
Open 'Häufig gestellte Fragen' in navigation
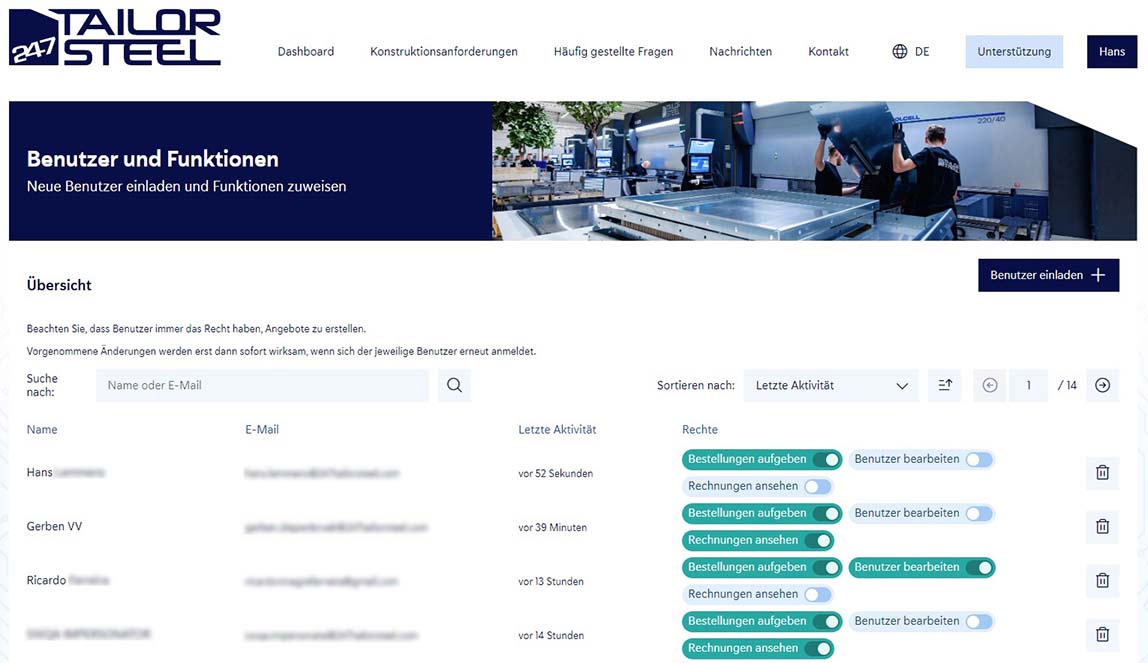(613, 52)
